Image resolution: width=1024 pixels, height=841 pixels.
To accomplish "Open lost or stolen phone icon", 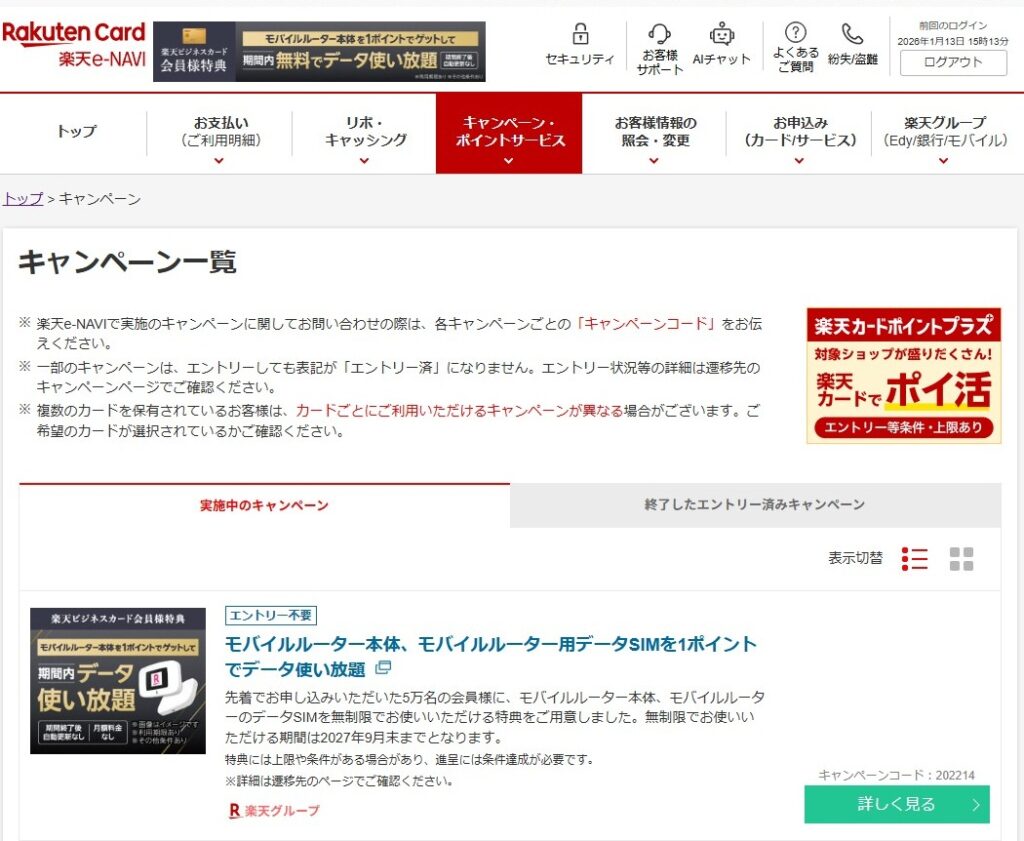I will click(x=852, y=35).
